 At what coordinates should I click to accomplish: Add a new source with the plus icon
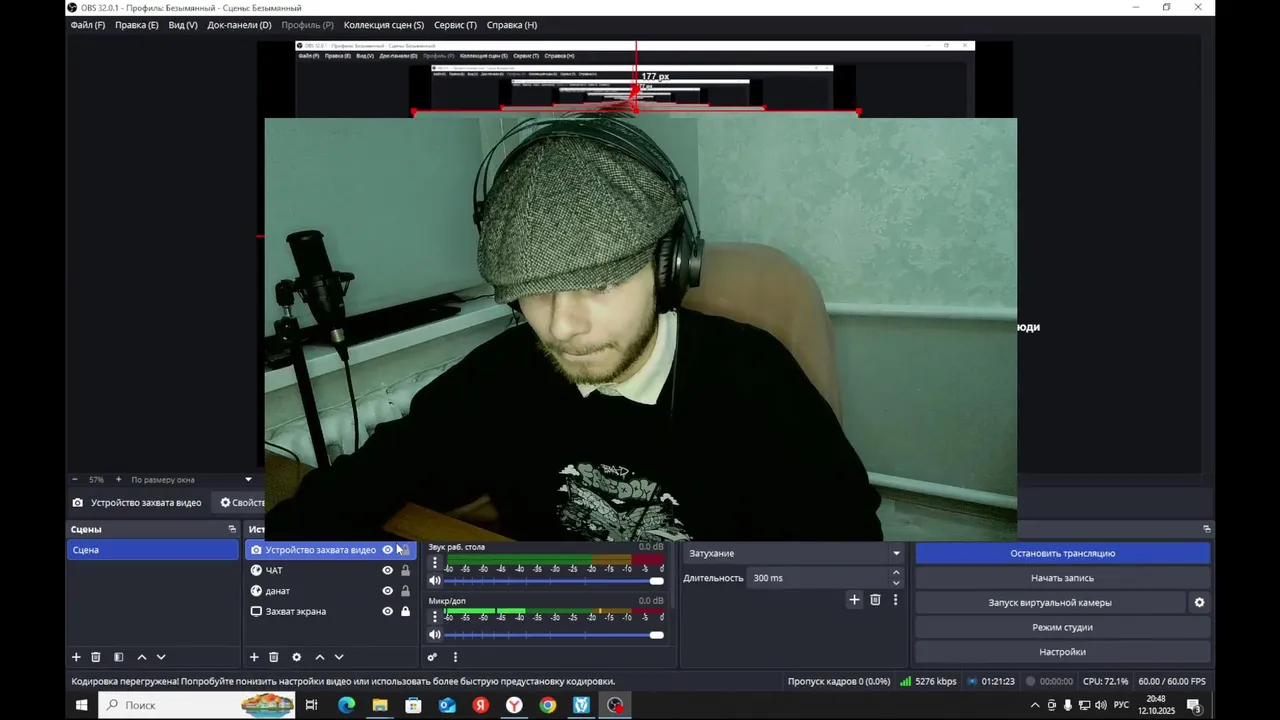pyautogui.click(x=254, y=657)
